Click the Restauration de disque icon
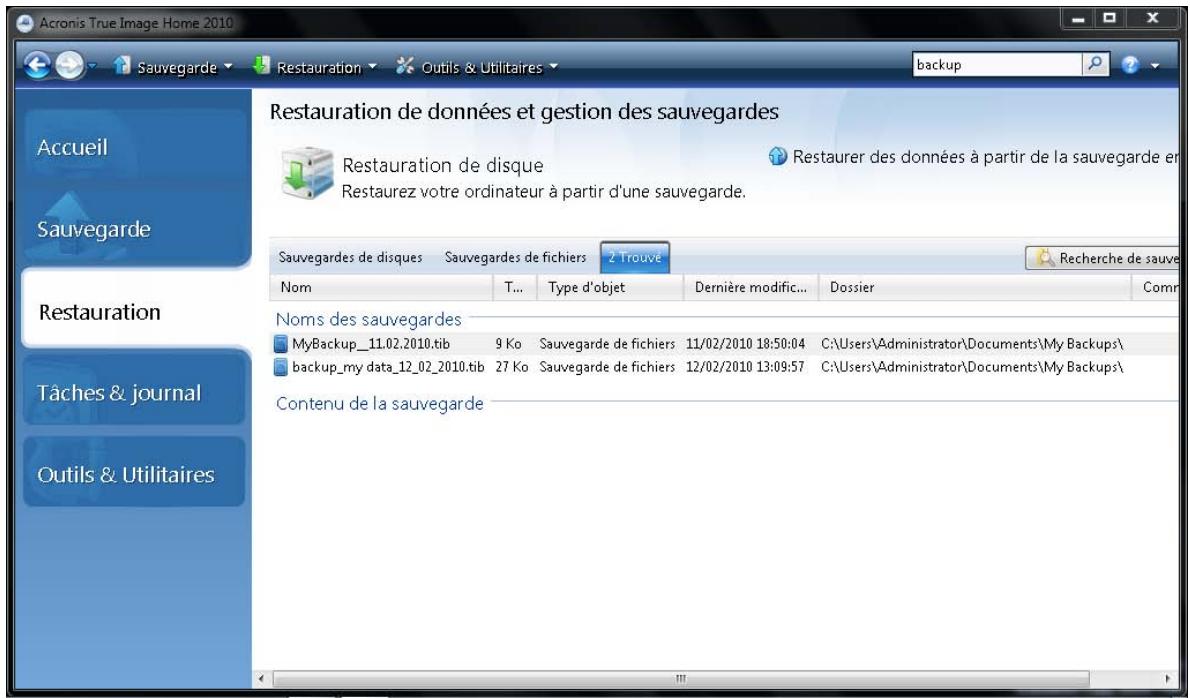Viewport: 1190px width, 698px height. click(307, 173)
